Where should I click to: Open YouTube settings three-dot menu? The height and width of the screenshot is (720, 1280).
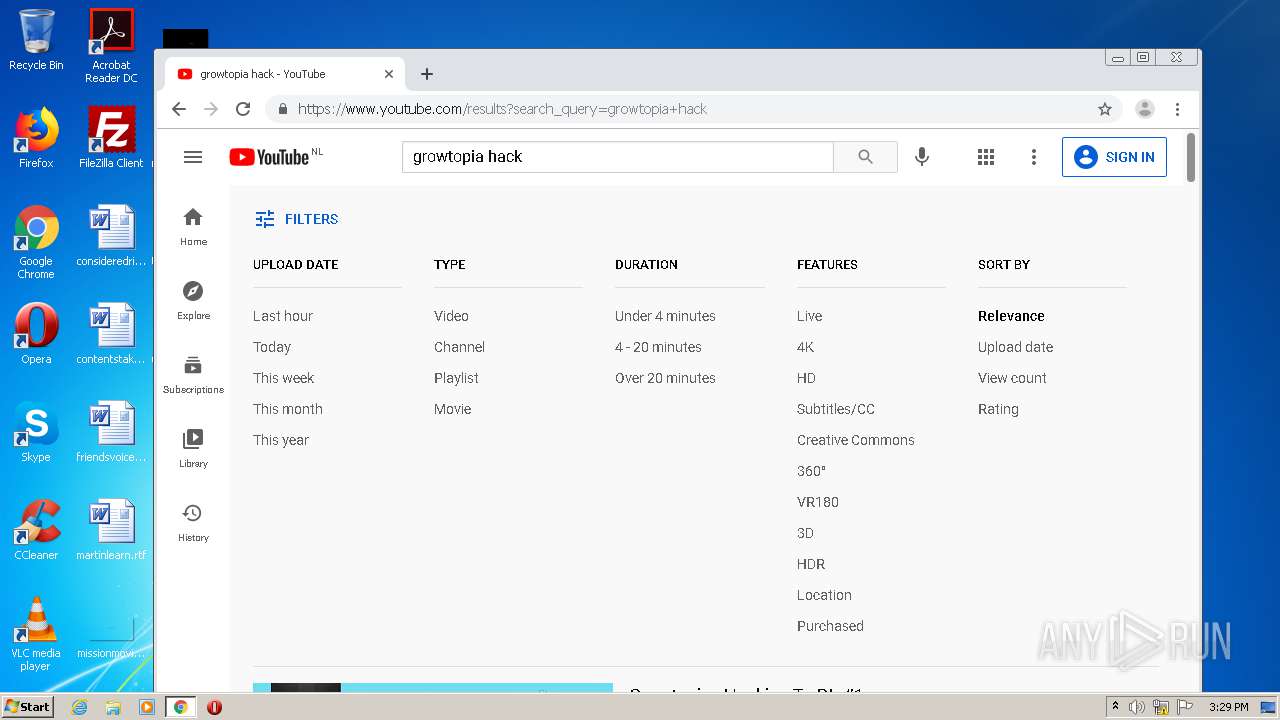pyautogui.click(x=1034, y=157)
